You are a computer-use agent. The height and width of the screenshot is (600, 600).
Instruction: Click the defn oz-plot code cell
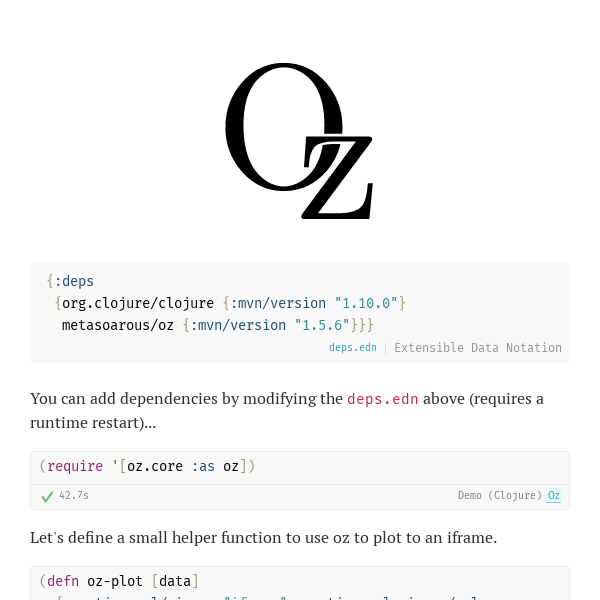pos(300,583)
